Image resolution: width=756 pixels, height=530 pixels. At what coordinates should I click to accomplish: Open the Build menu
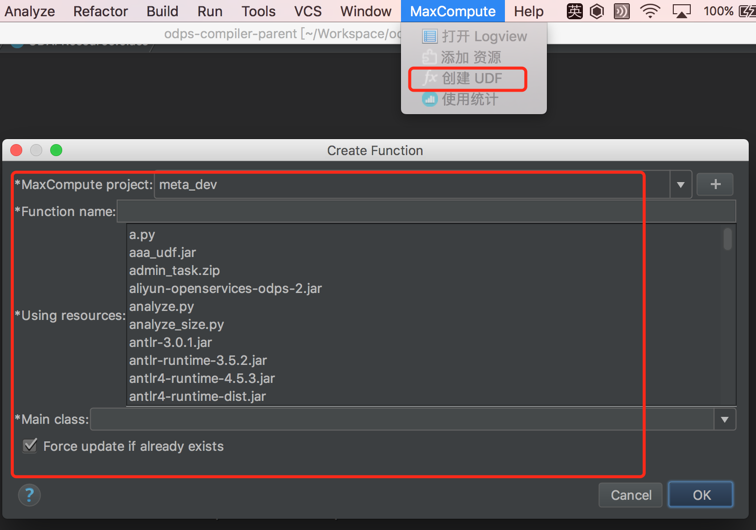click(162, 11)
